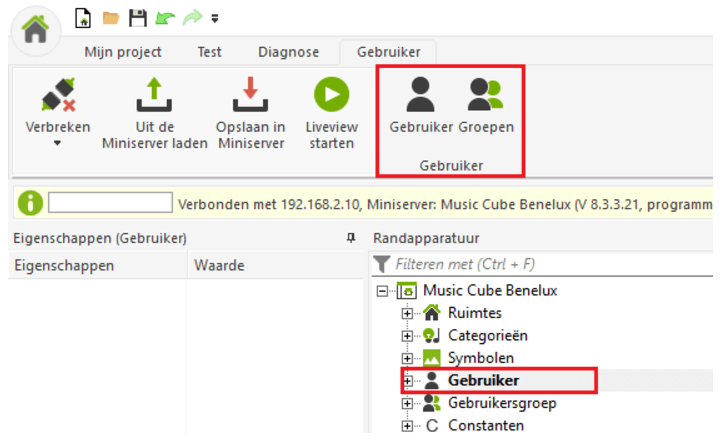The height and width of the screenshot is (448, 727).
Task: Create a new document from quick toolbar
Action: [84, 17]
